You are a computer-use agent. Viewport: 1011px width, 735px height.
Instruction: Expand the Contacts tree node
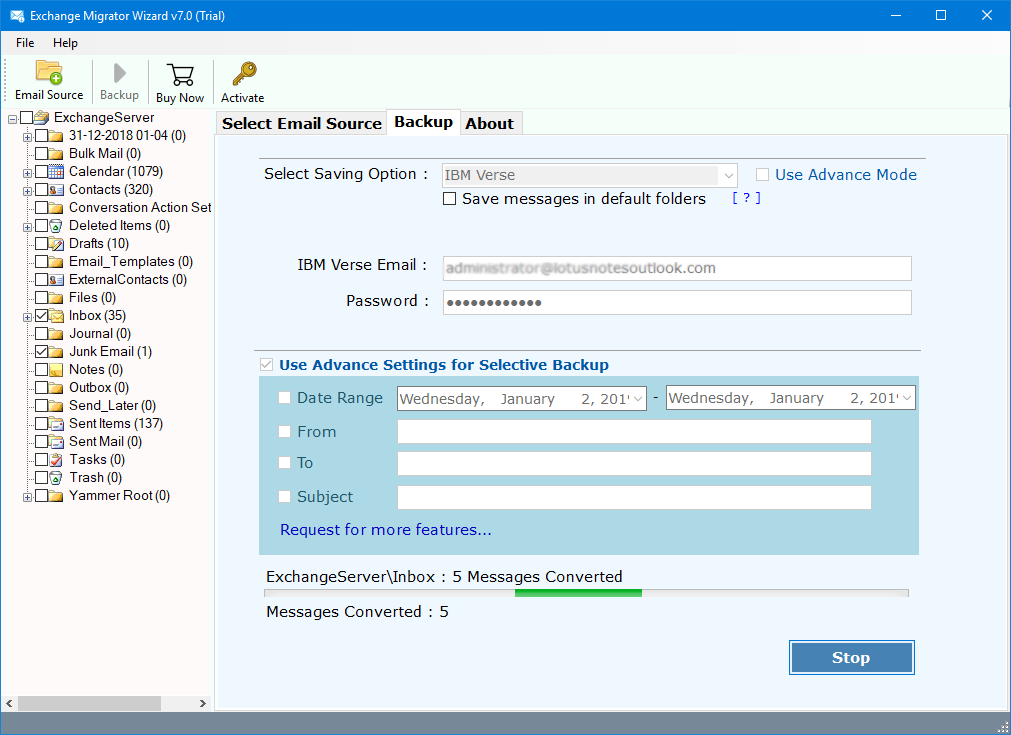point(27,191)
